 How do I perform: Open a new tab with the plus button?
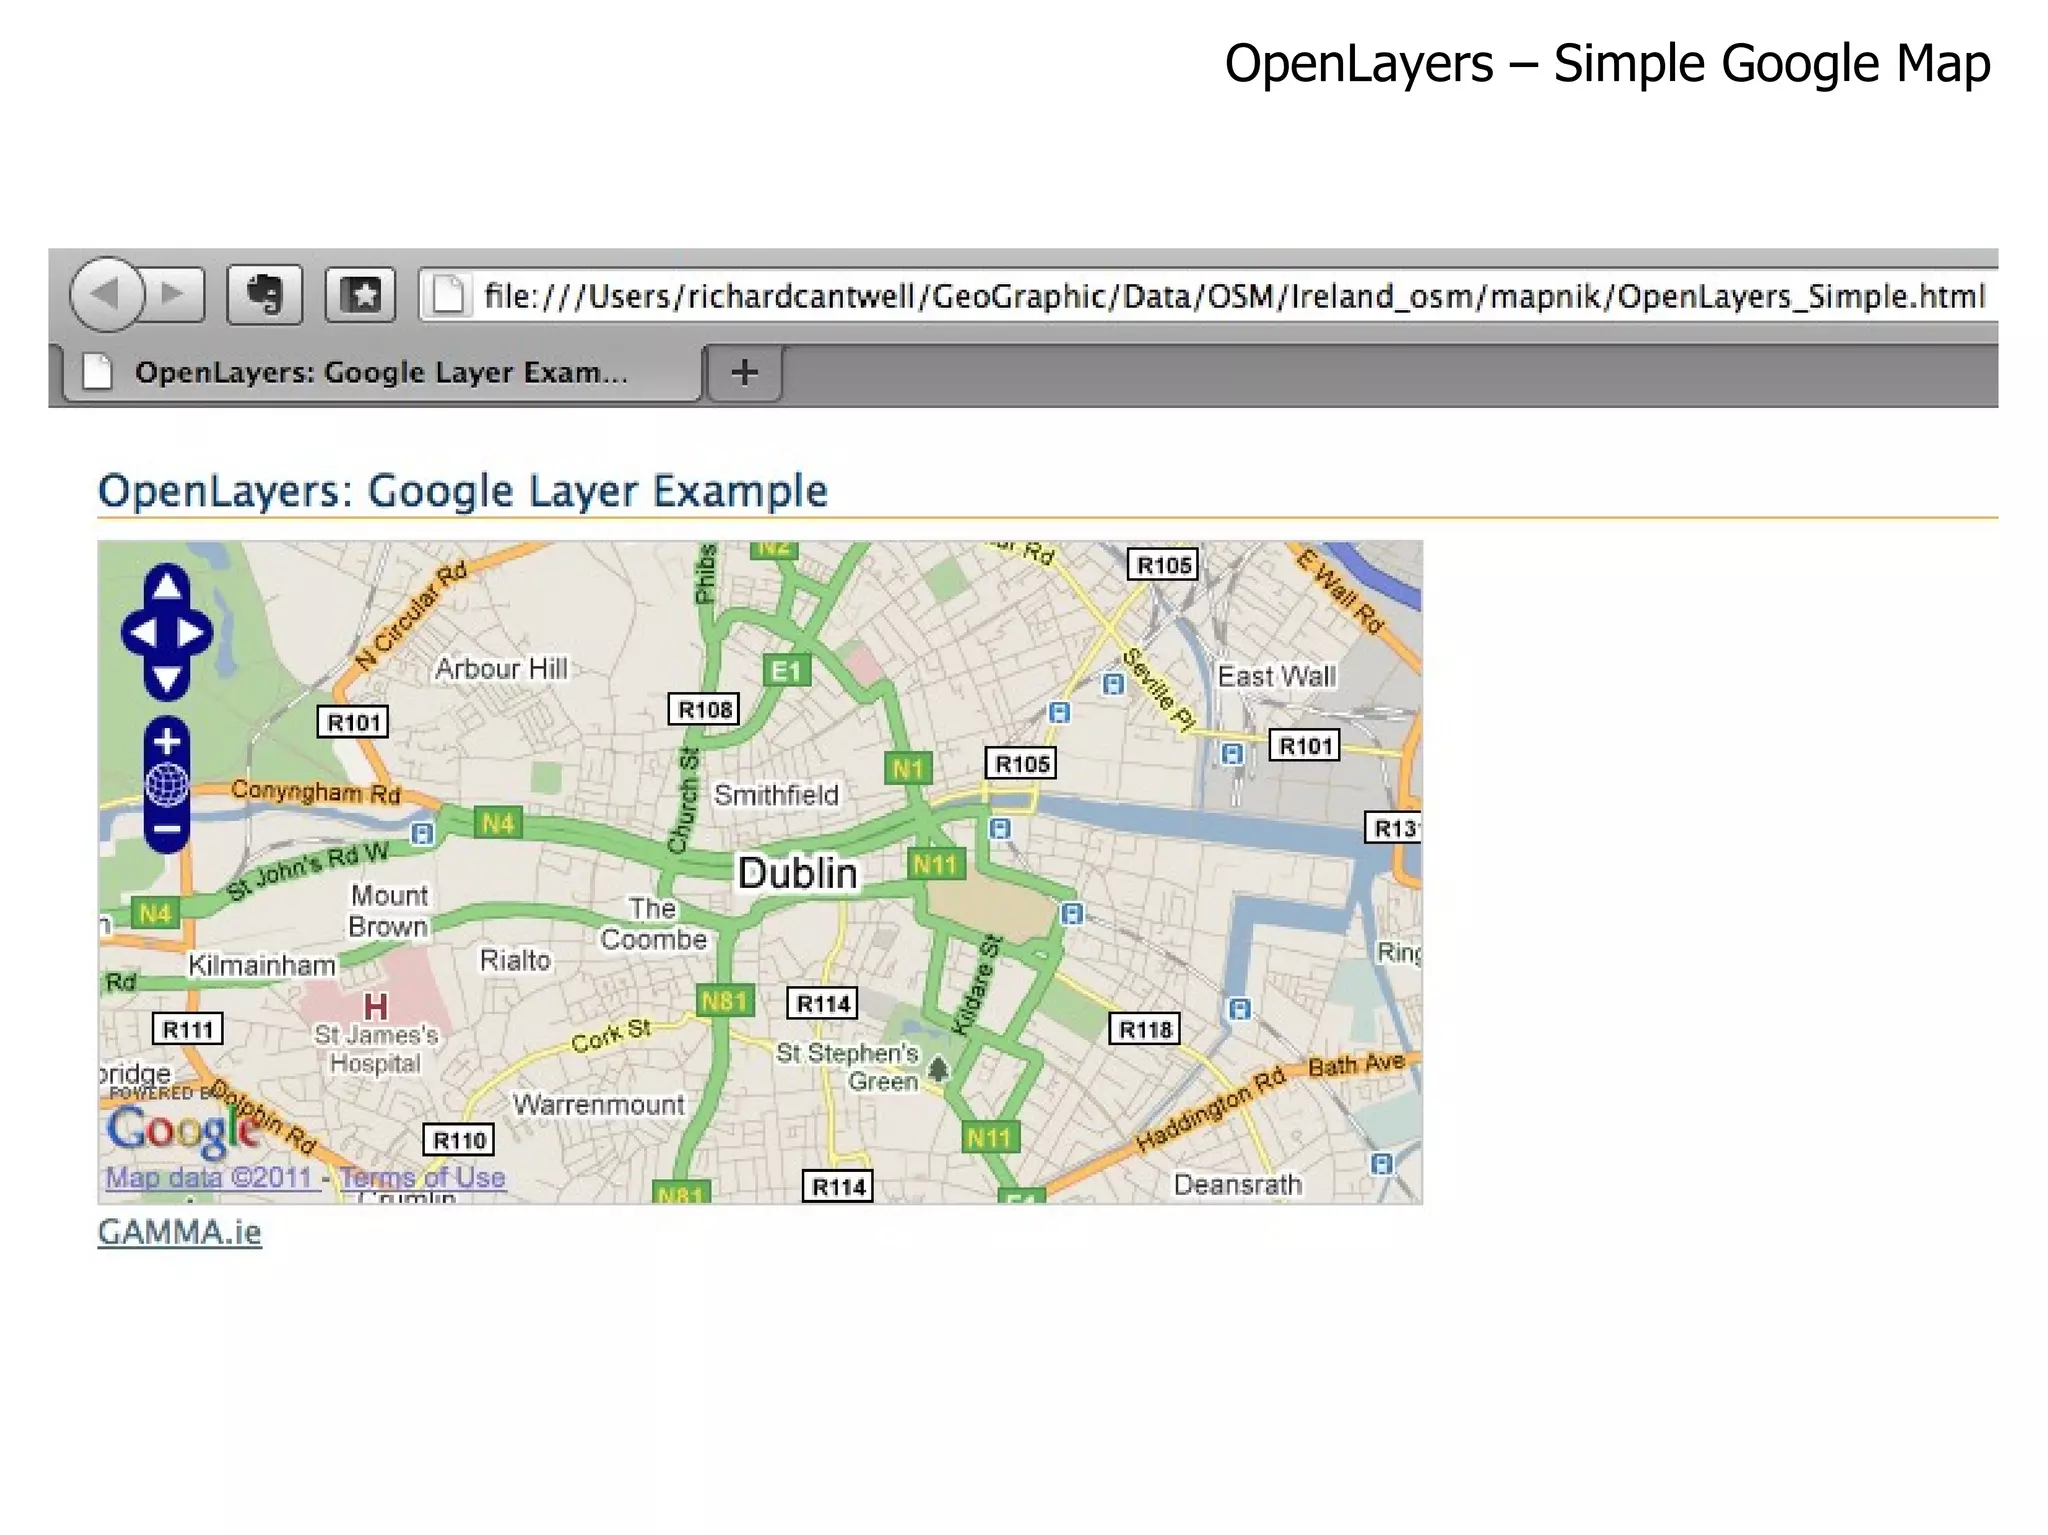tap(744, 373)
